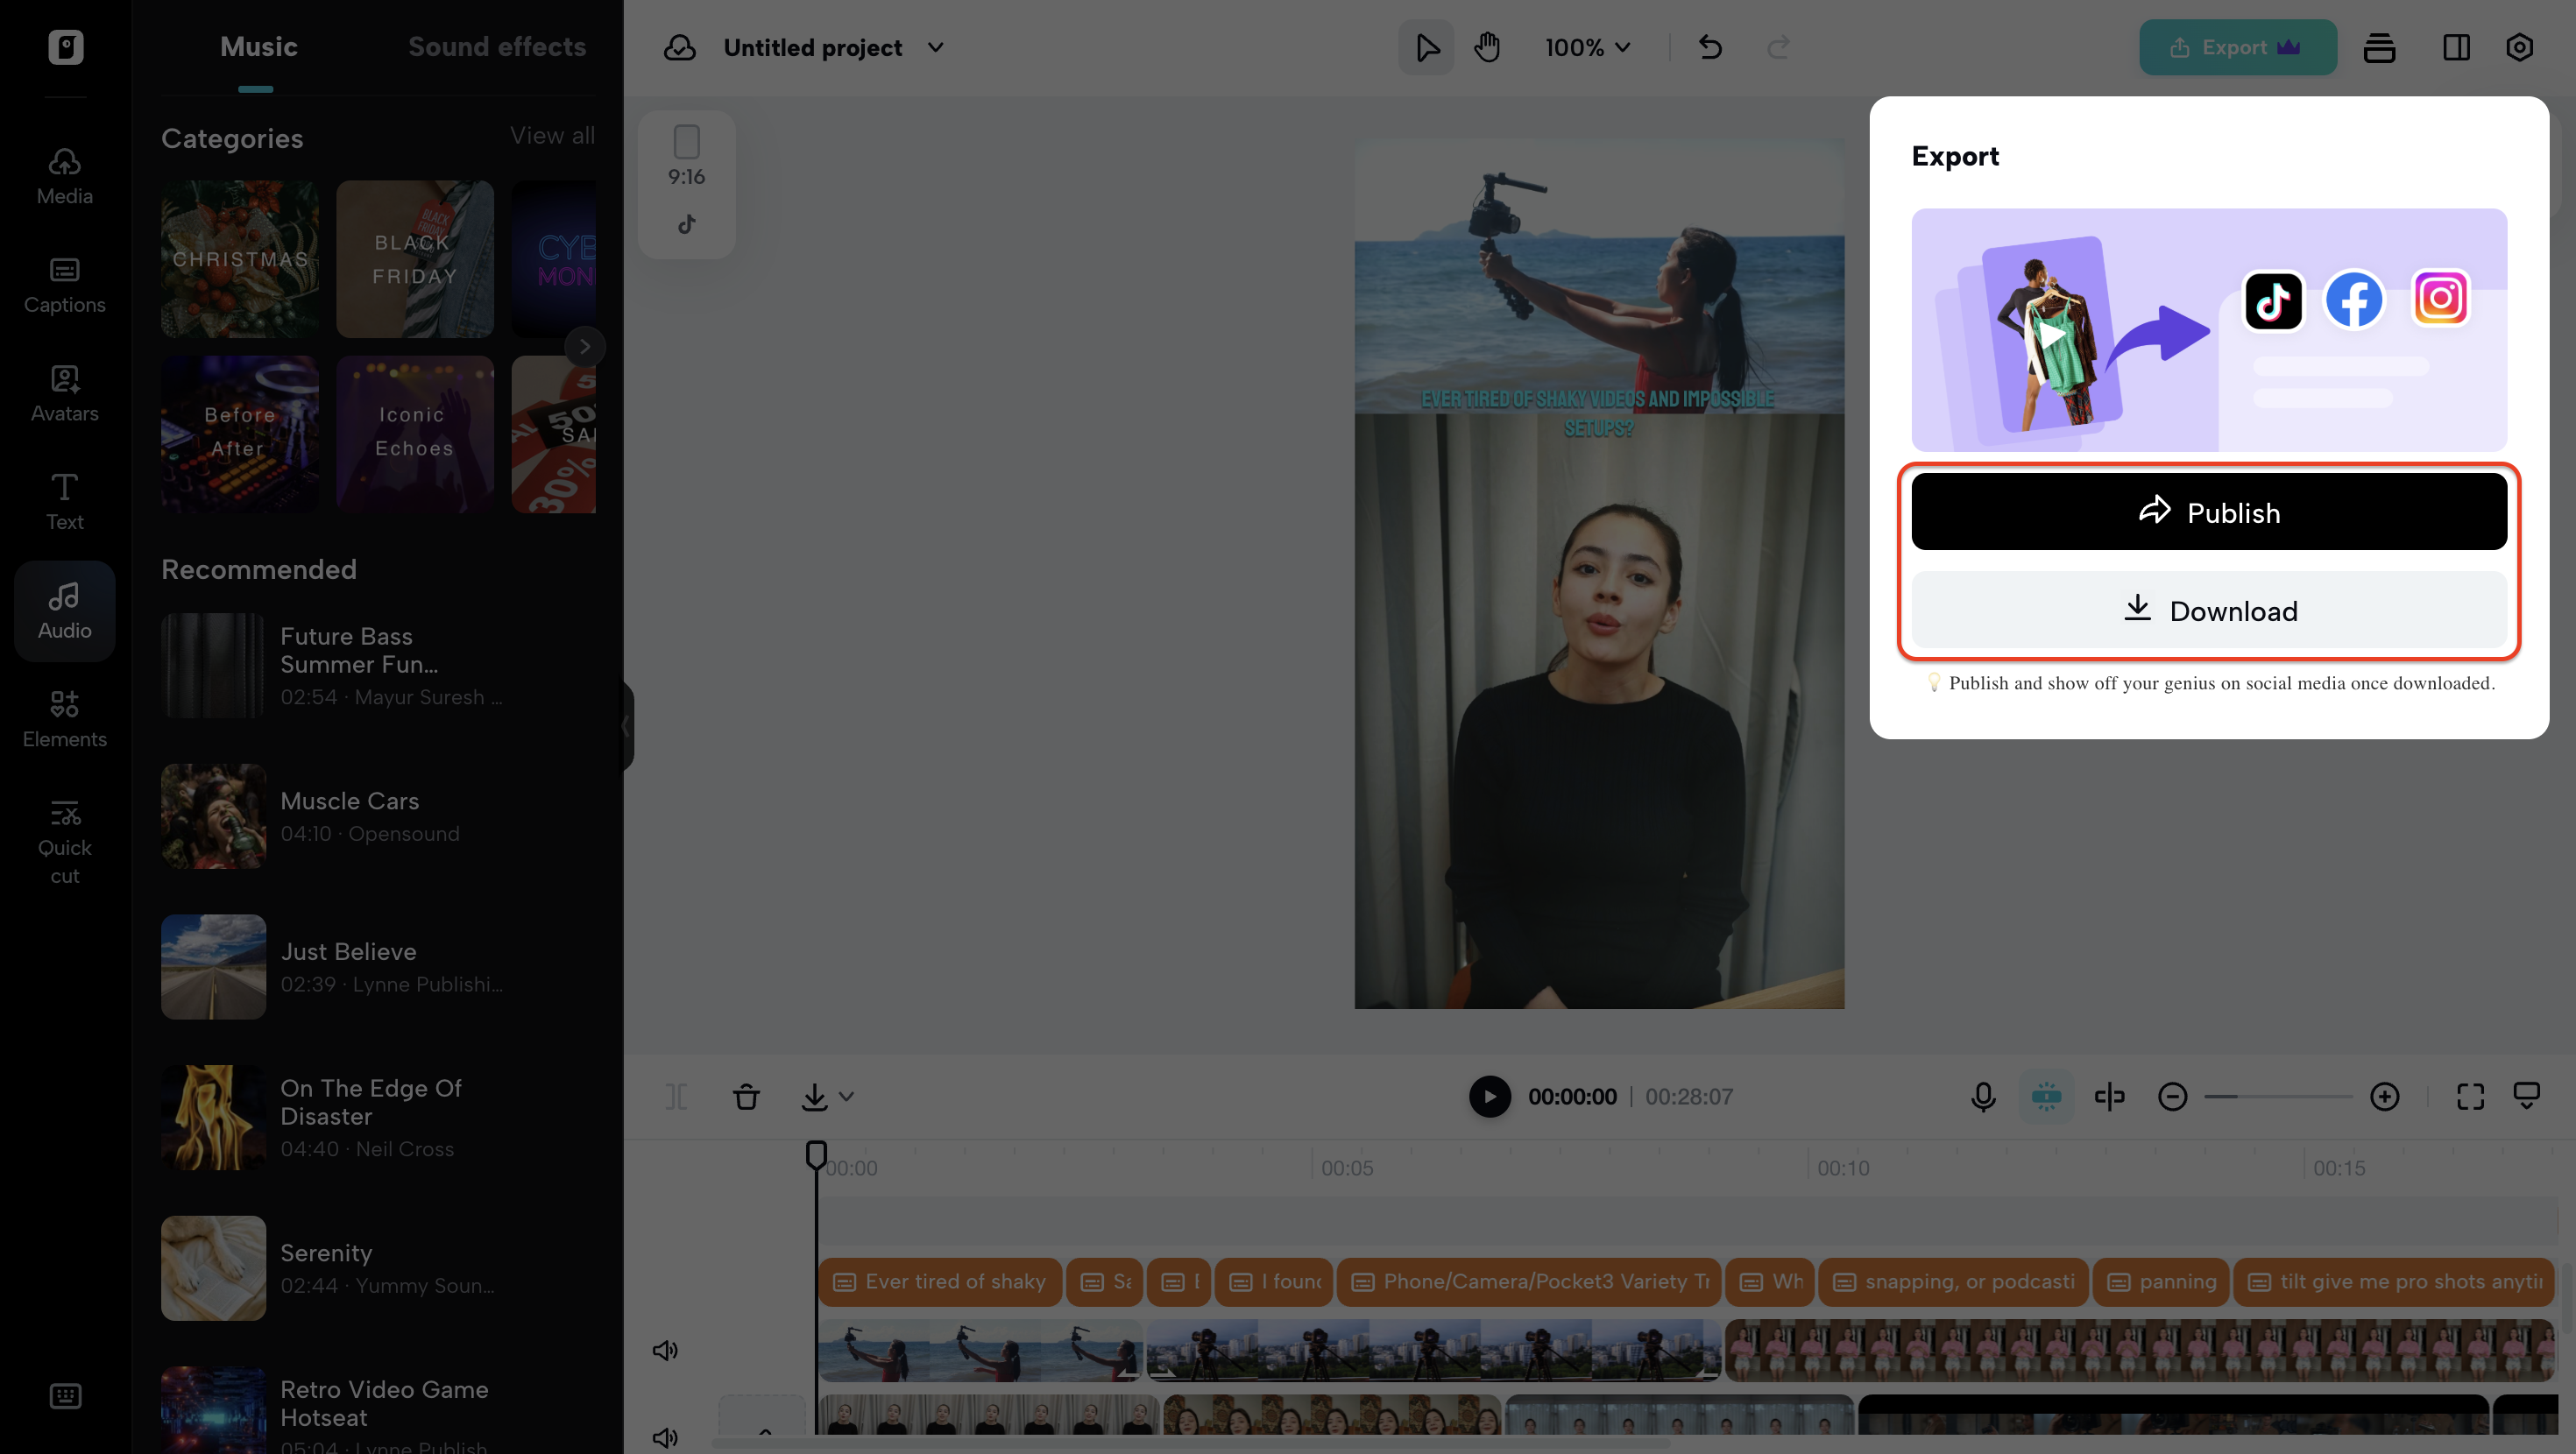Image resolution: width=2576 pixels, height=1454 pixels.
Task: Click the Publish button
Action: coord(2208,511)
